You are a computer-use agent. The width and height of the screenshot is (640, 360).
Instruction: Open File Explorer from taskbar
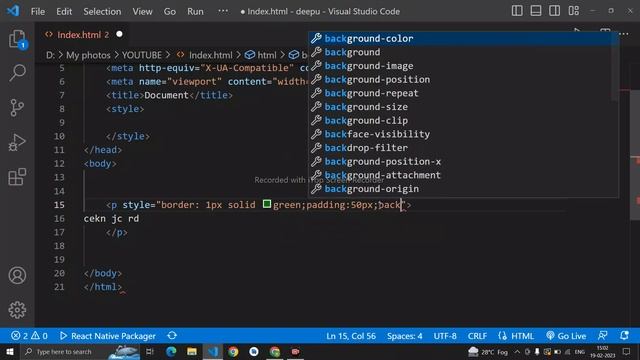click(x=192, y=351)
